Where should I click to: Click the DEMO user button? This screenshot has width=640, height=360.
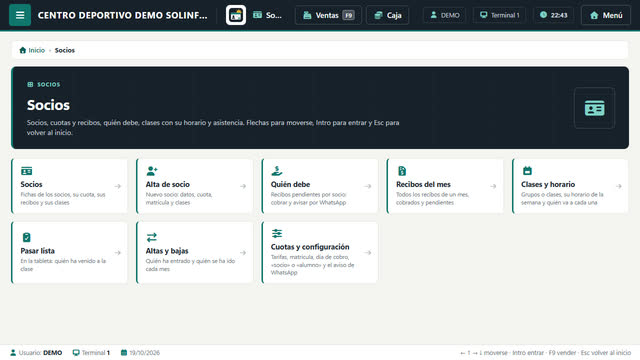(x=445, y=15)
